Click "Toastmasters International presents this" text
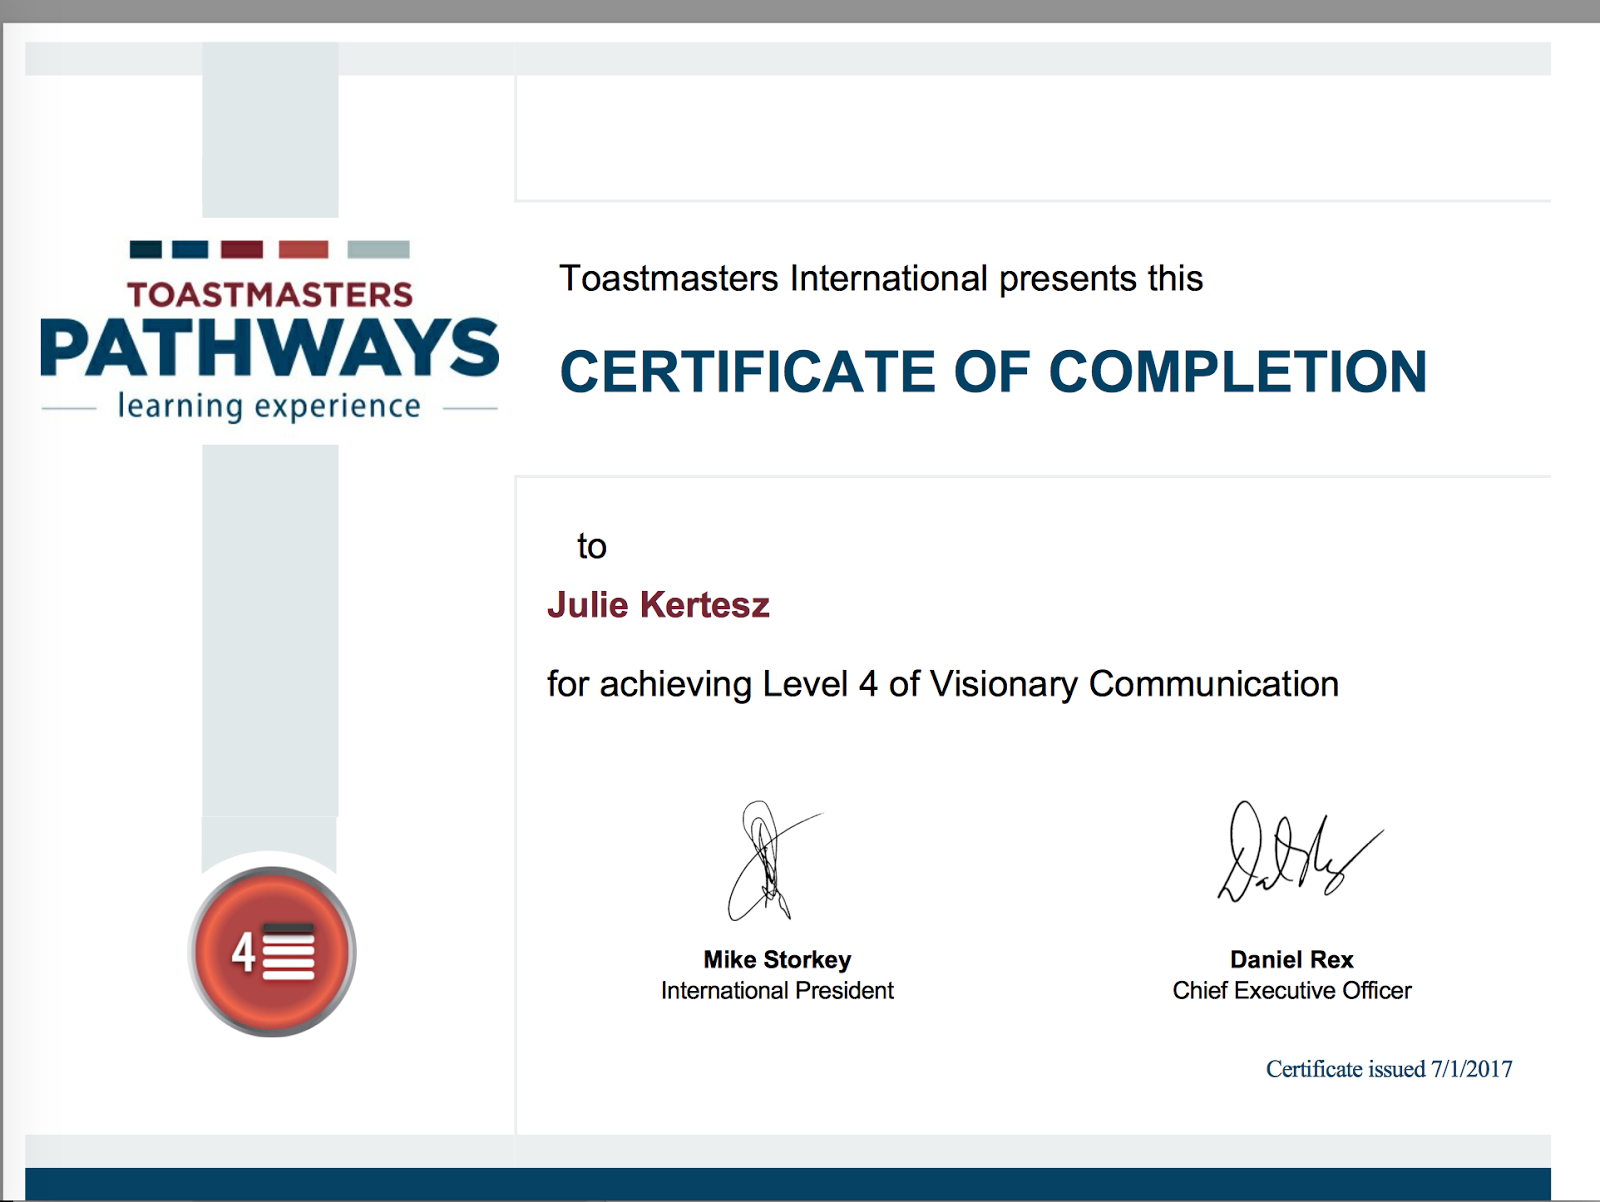 (x=881, y=278)
